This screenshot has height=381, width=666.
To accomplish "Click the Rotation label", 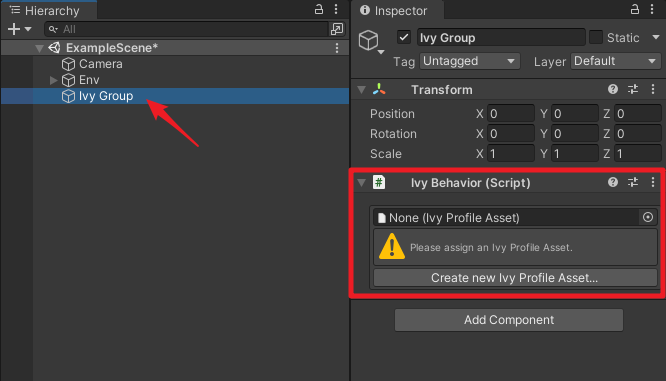I will 393,134.
